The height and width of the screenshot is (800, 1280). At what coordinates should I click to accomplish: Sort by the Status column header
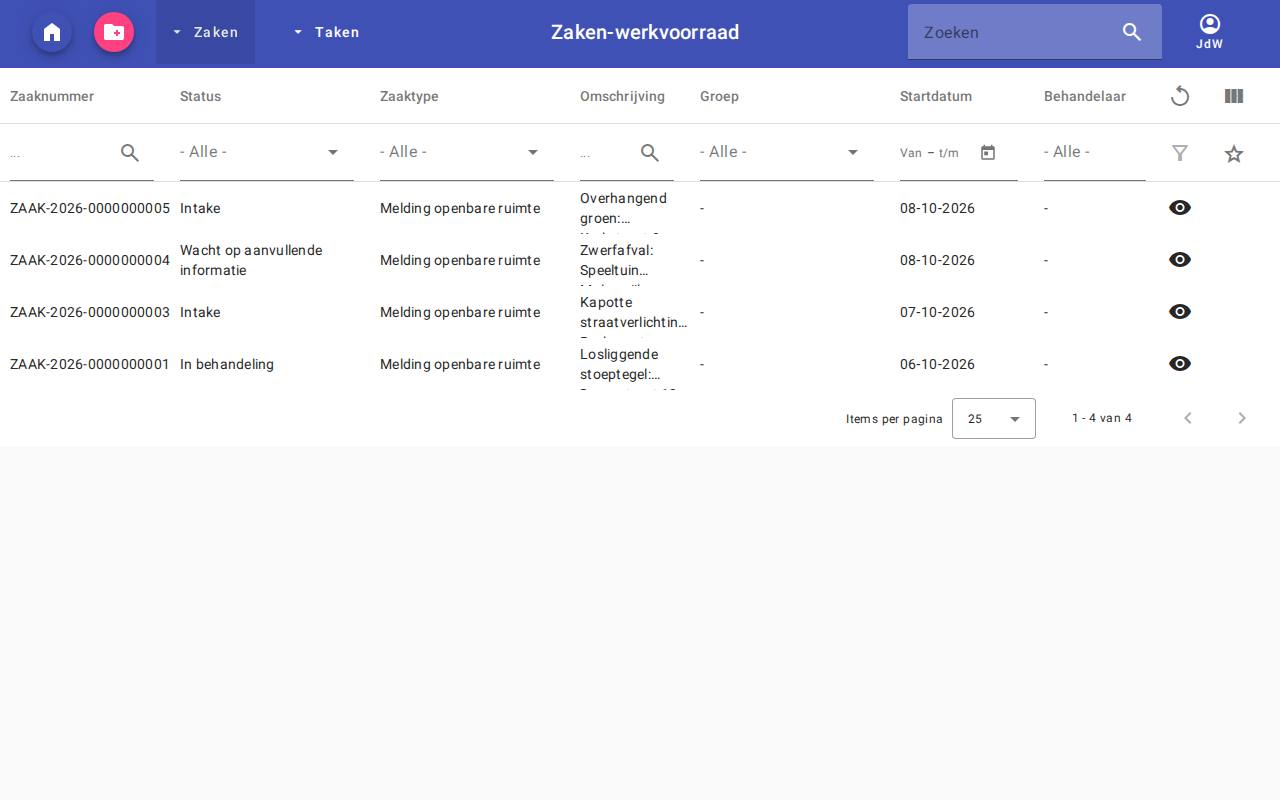tap(200, 96)
